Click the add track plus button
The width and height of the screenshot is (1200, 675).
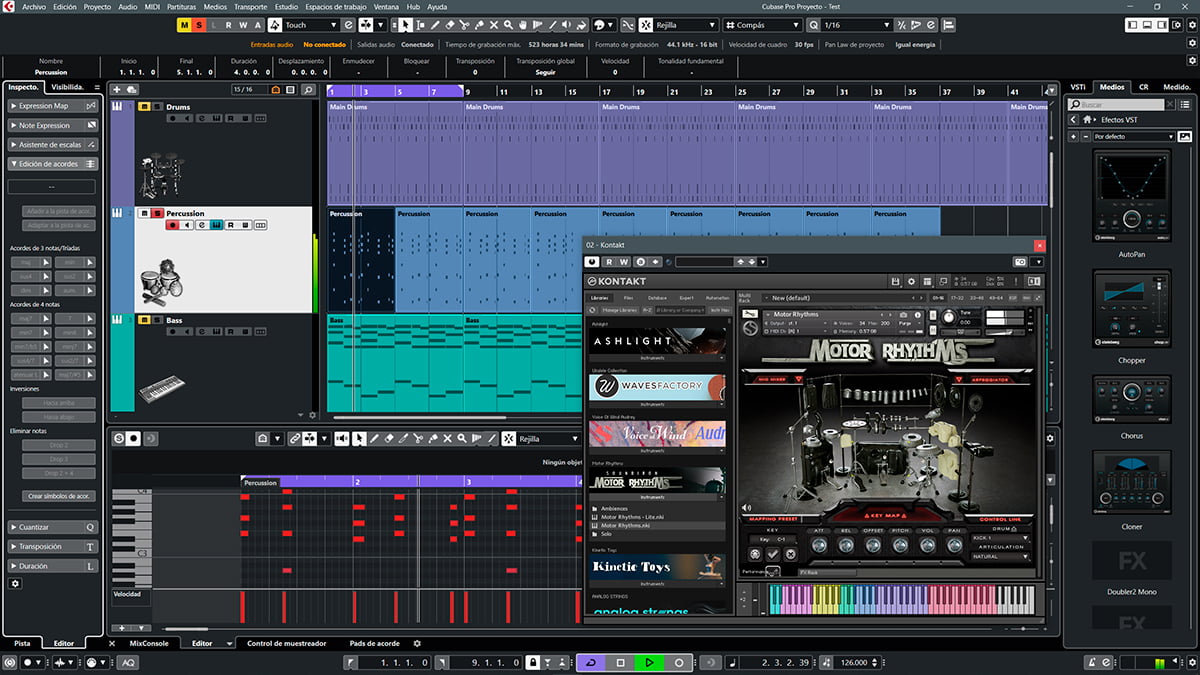click(117, 89)
